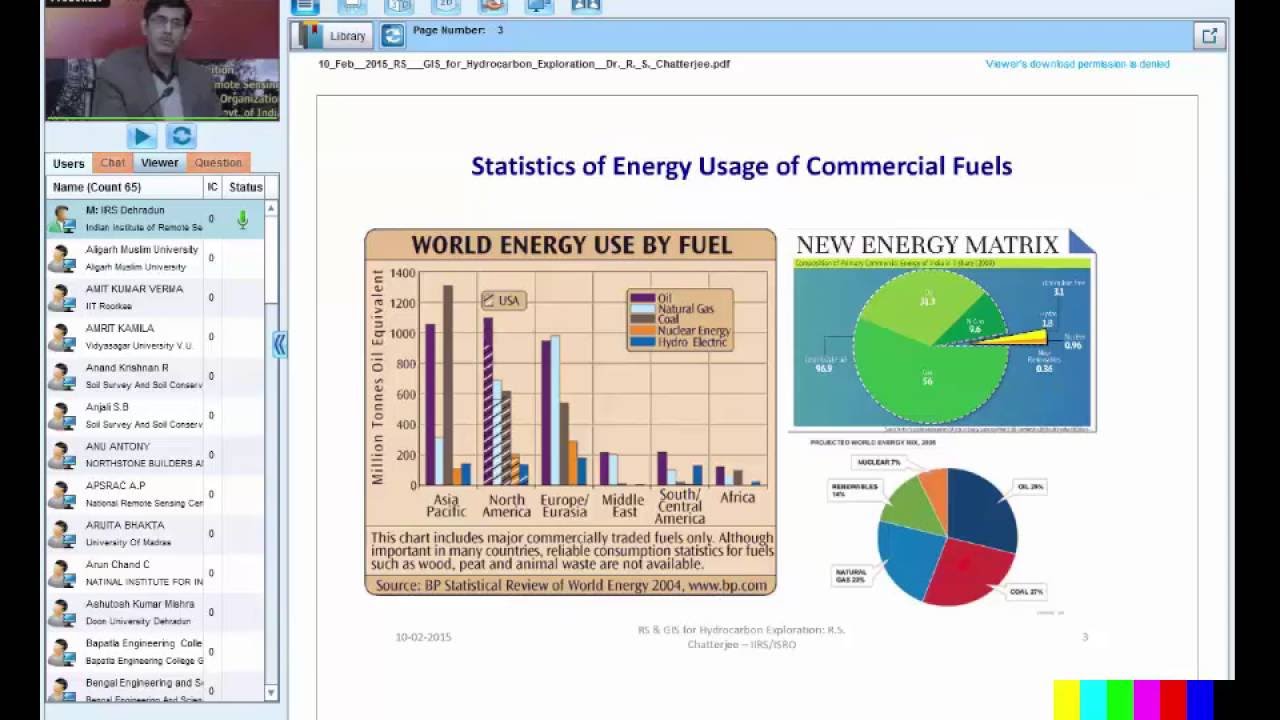Collapse the side panel with double-chevron

[x=279, y=345]
